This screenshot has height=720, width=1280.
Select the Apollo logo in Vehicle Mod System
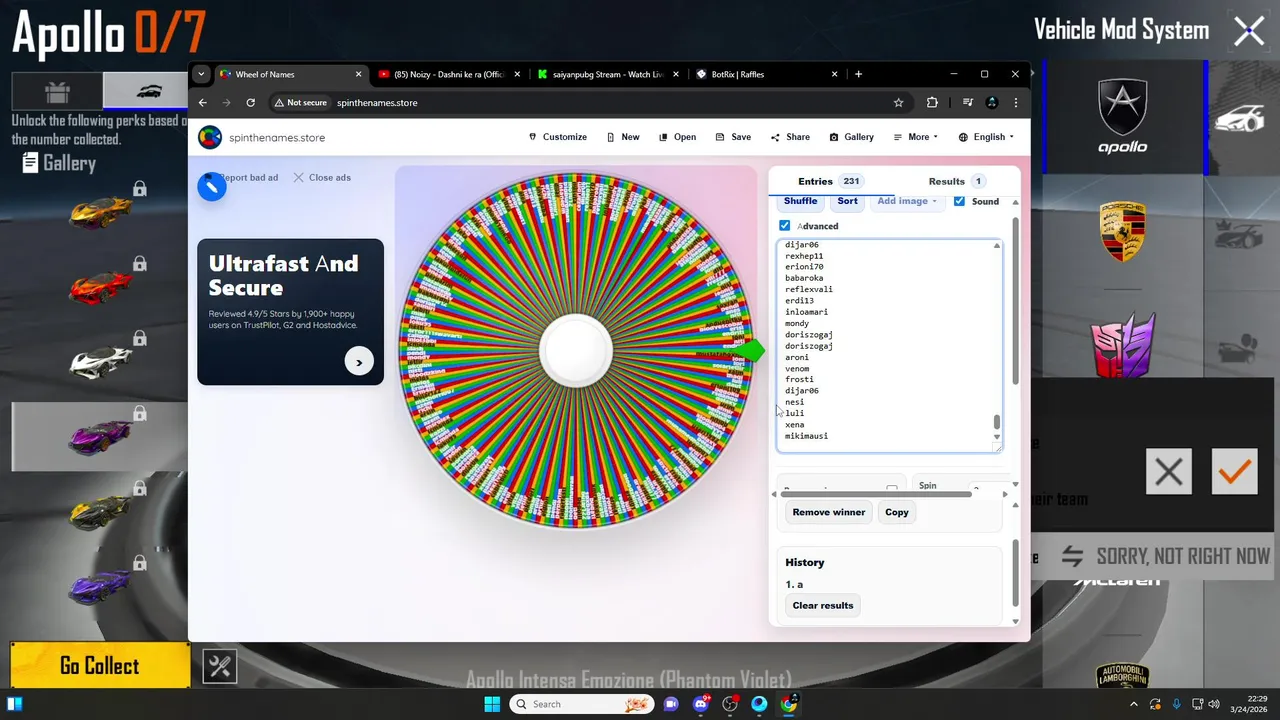1123,117
